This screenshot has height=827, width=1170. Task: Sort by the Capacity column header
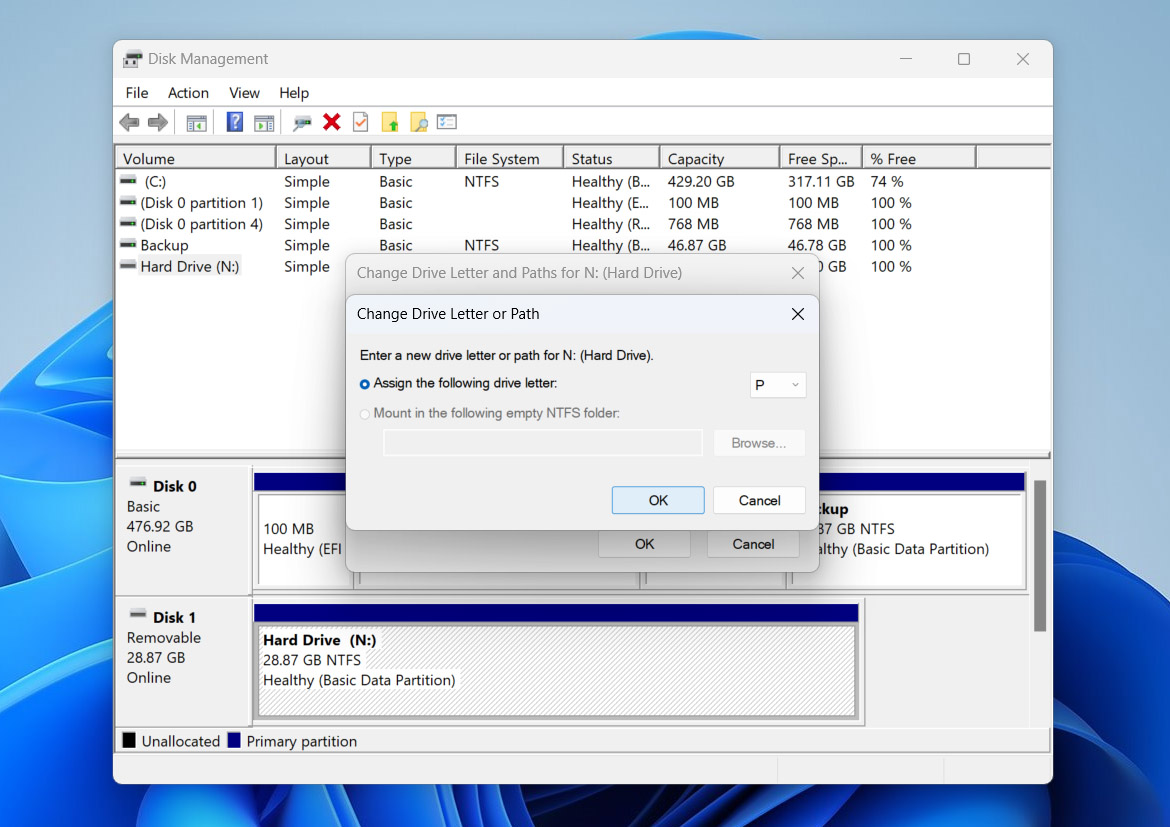(720, 158)
